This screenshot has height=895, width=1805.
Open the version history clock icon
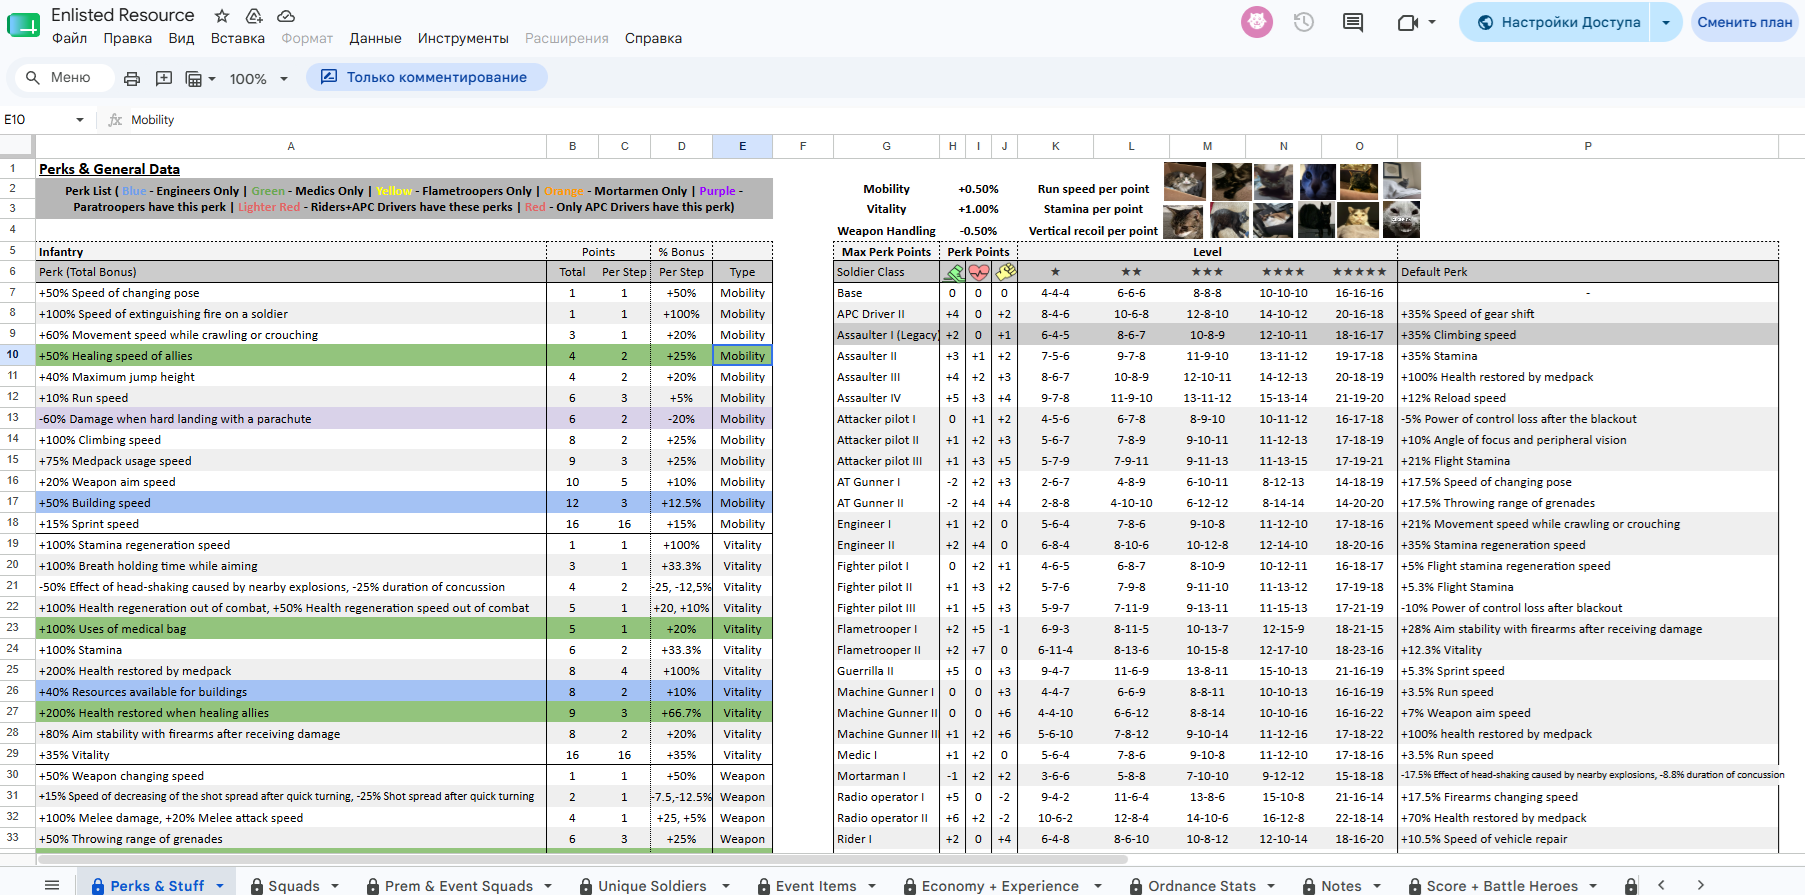coord(1303,22)
